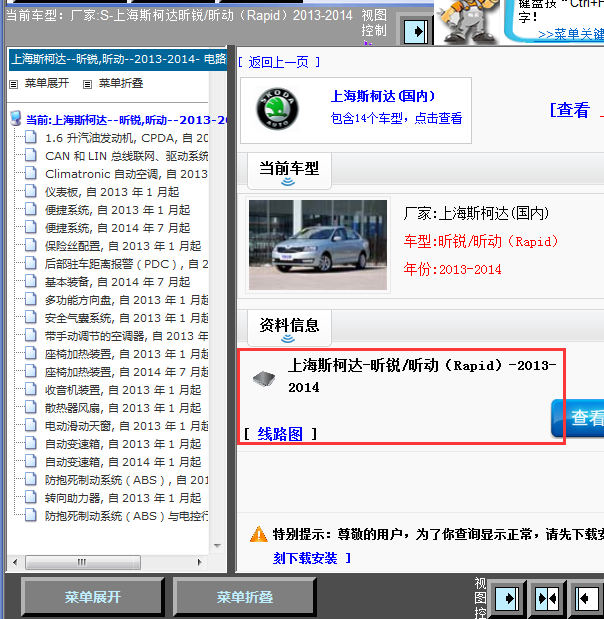Open 防抱死制动系统（ABS）, 自 201 entry
604x619 pixels.
[126, 480]
